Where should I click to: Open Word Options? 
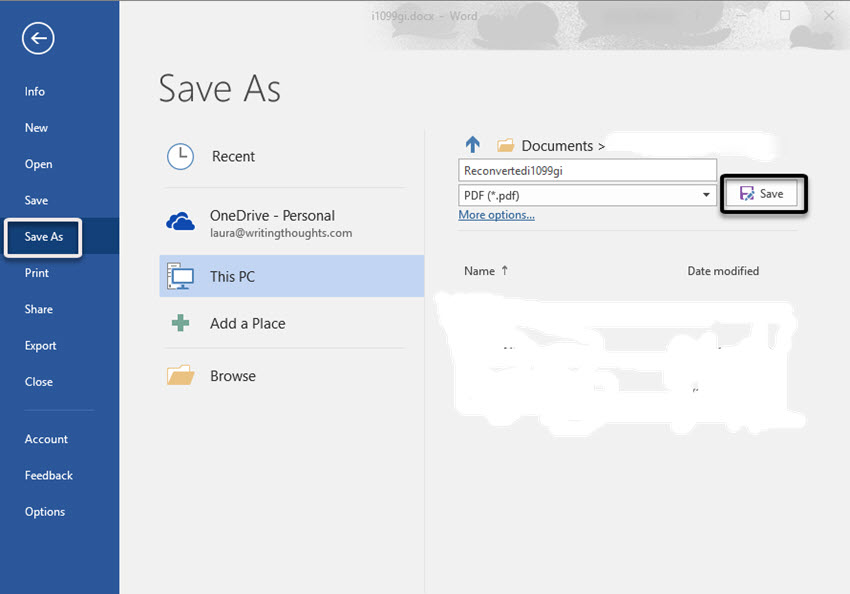[x=44, y=512]
